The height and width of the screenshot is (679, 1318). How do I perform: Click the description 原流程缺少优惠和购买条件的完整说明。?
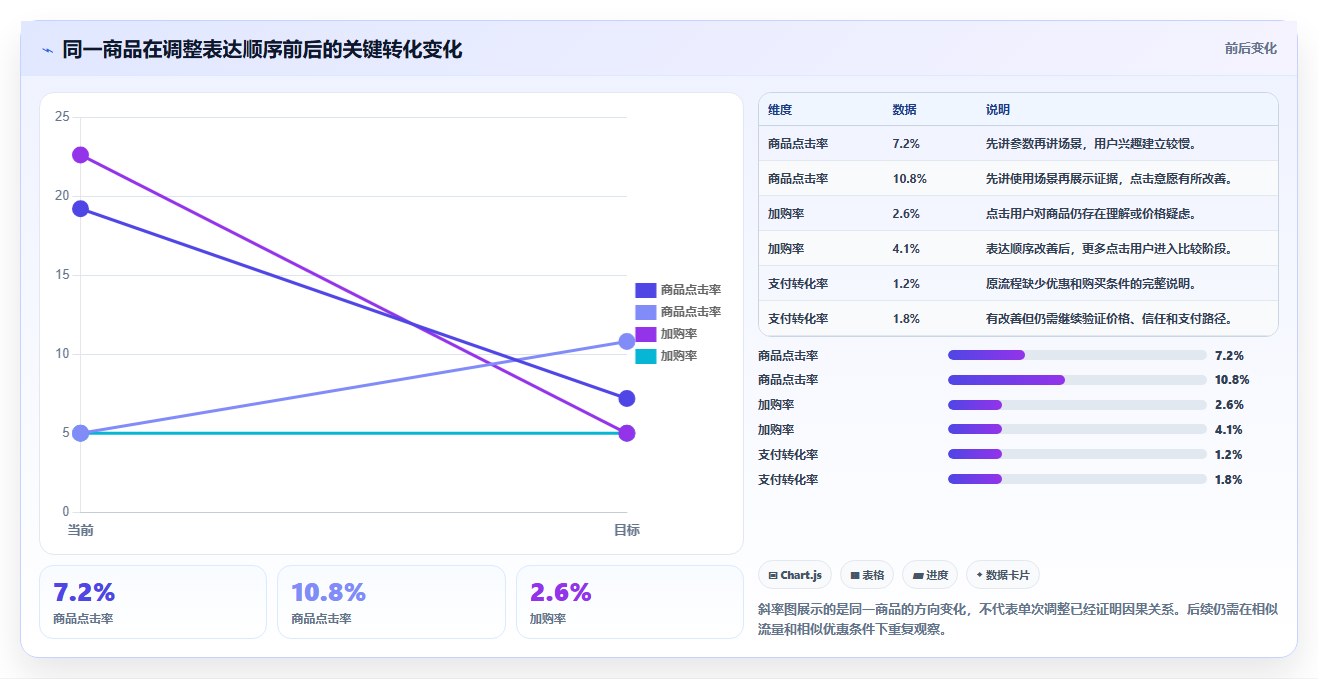pos(1092,284)
